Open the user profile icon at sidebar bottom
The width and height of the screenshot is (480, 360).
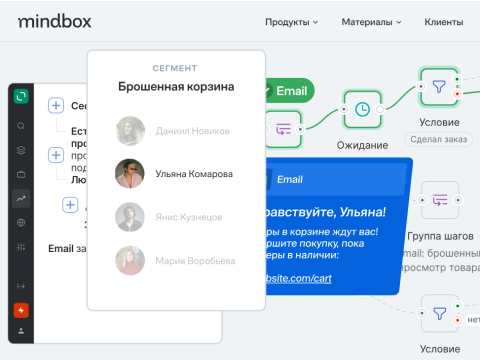21,331
